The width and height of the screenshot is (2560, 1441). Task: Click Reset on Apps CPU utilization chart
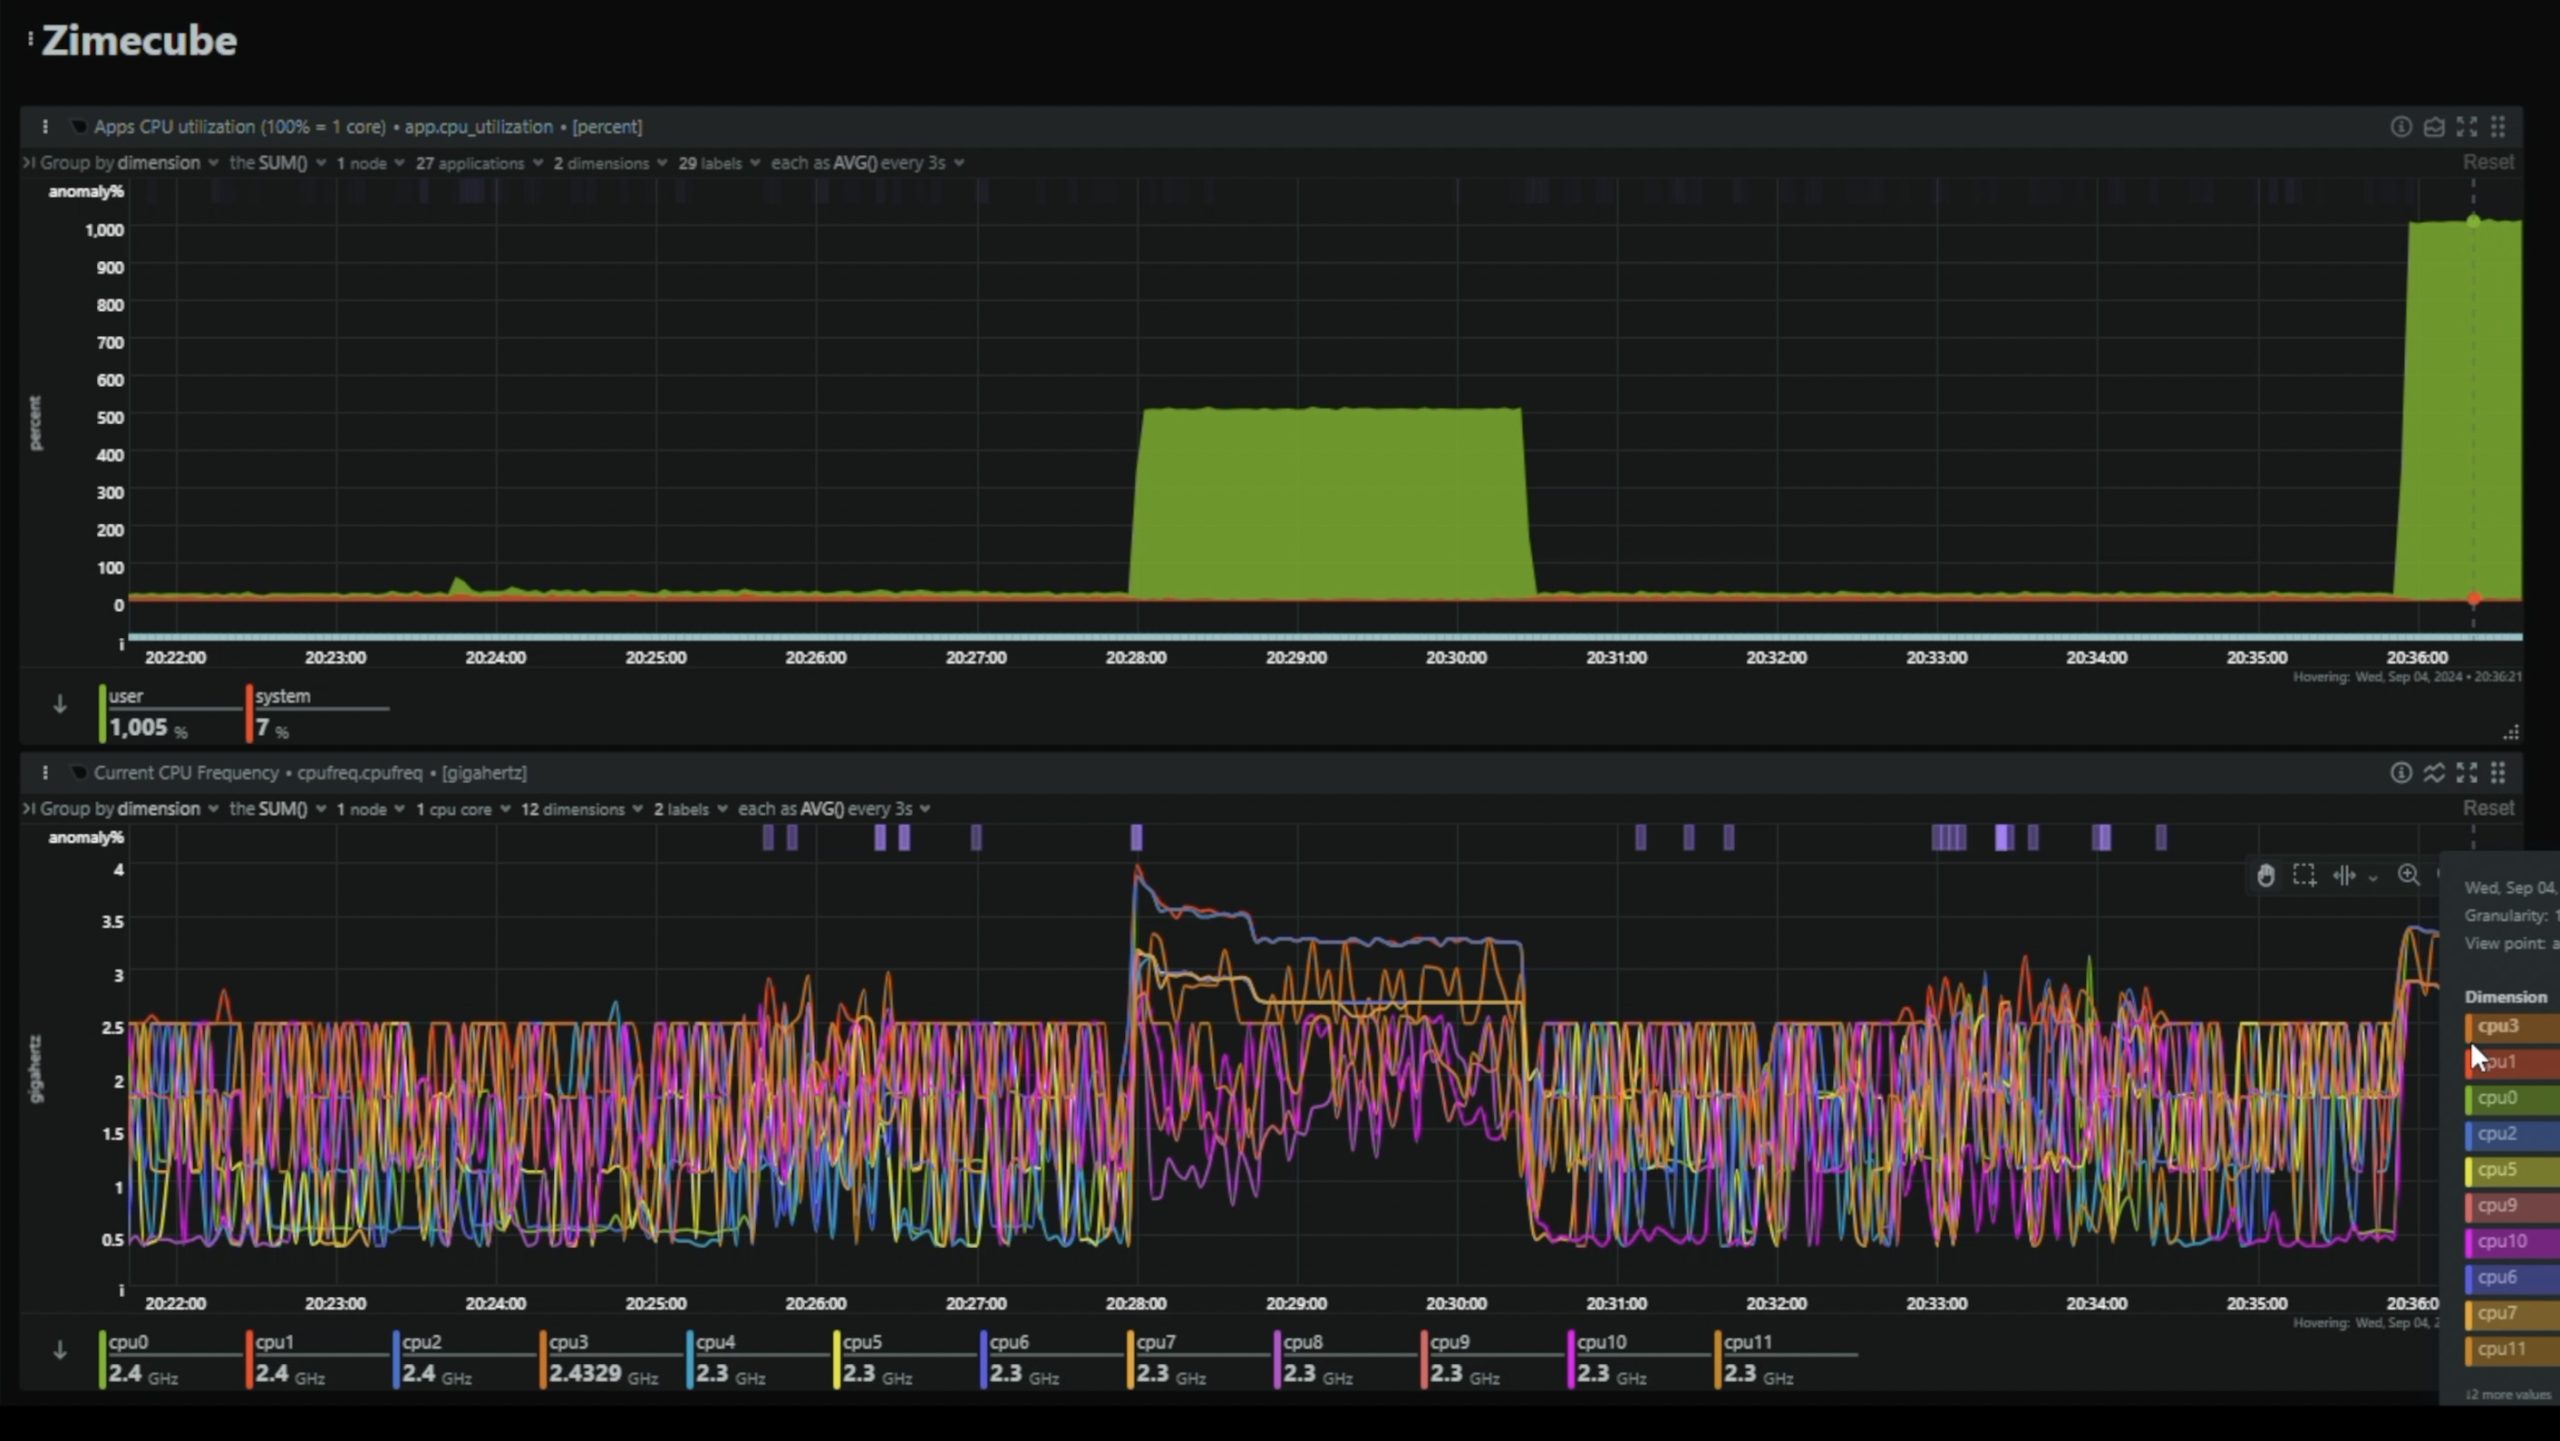pos(2487,162)
